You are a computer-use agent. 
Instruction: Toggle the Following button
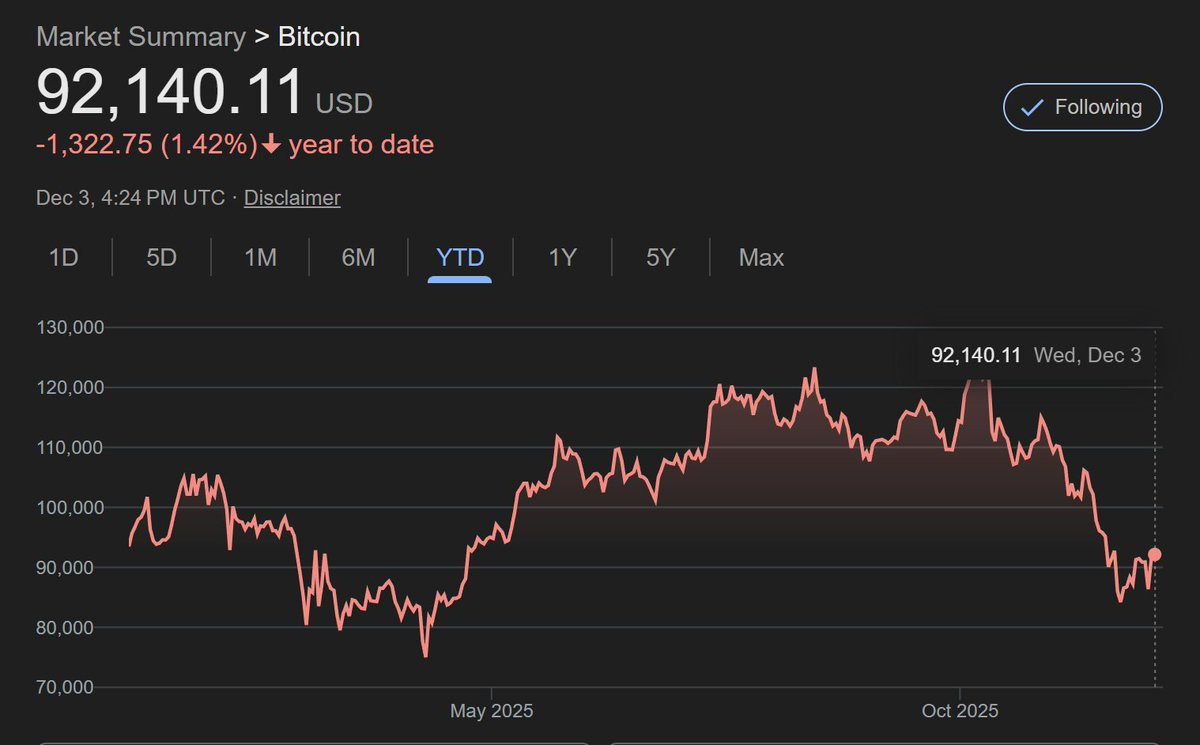click(1082, 107)
